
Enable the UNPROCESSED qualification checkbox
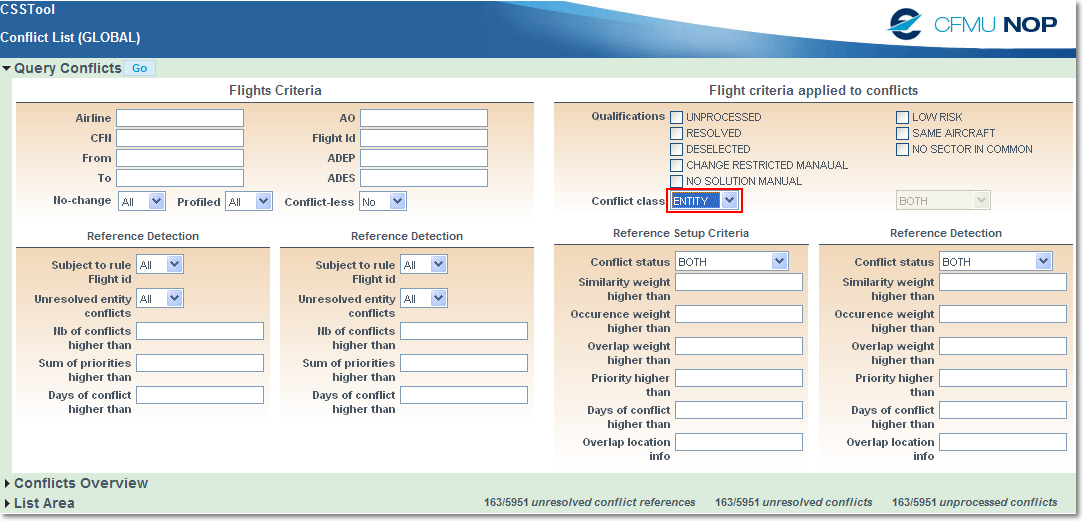pos(677,117)
